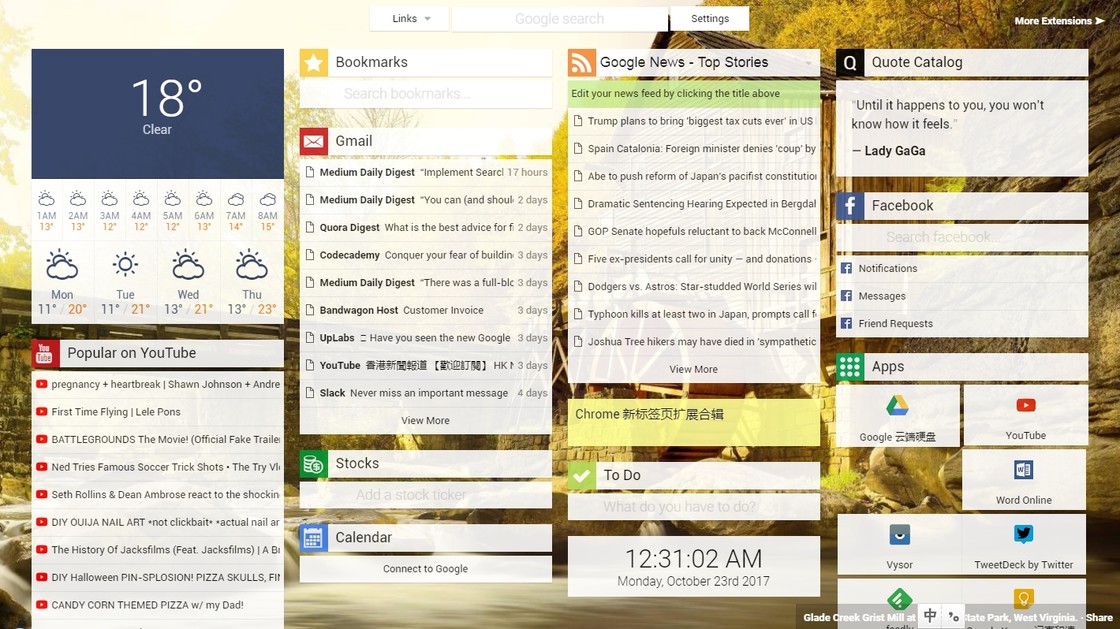Launch the Word Online app
The image size is (1120, 629).
[x=1024, y=480]
